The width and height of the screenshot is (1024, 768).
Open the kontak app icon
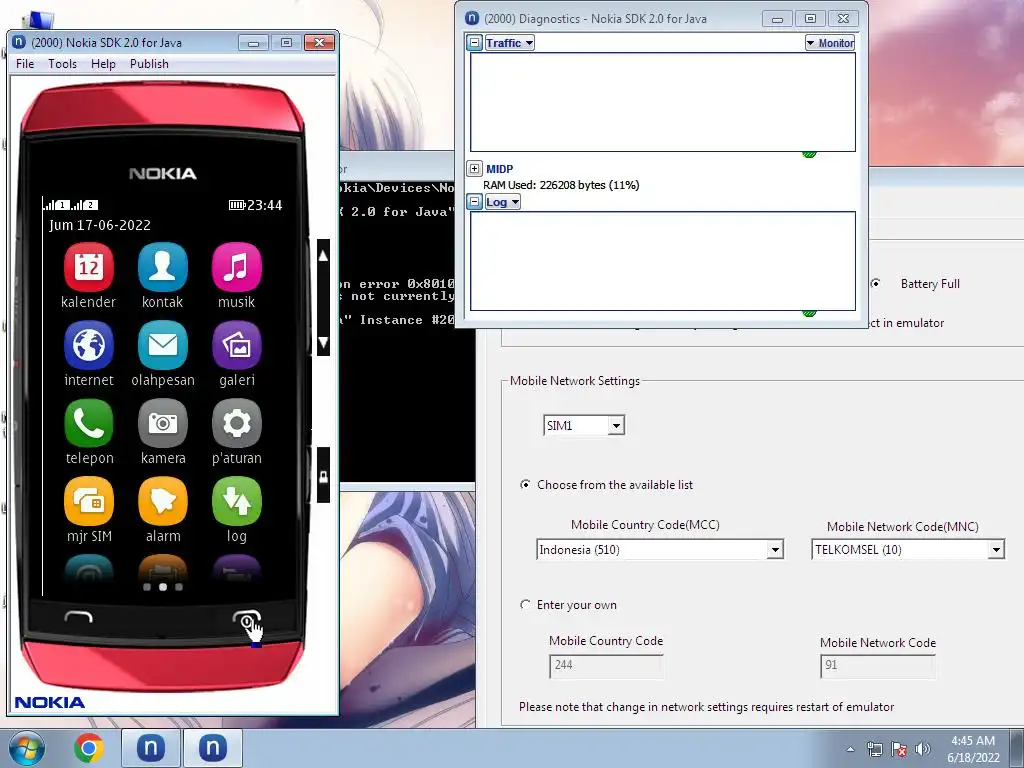click(x=163, y=267)
